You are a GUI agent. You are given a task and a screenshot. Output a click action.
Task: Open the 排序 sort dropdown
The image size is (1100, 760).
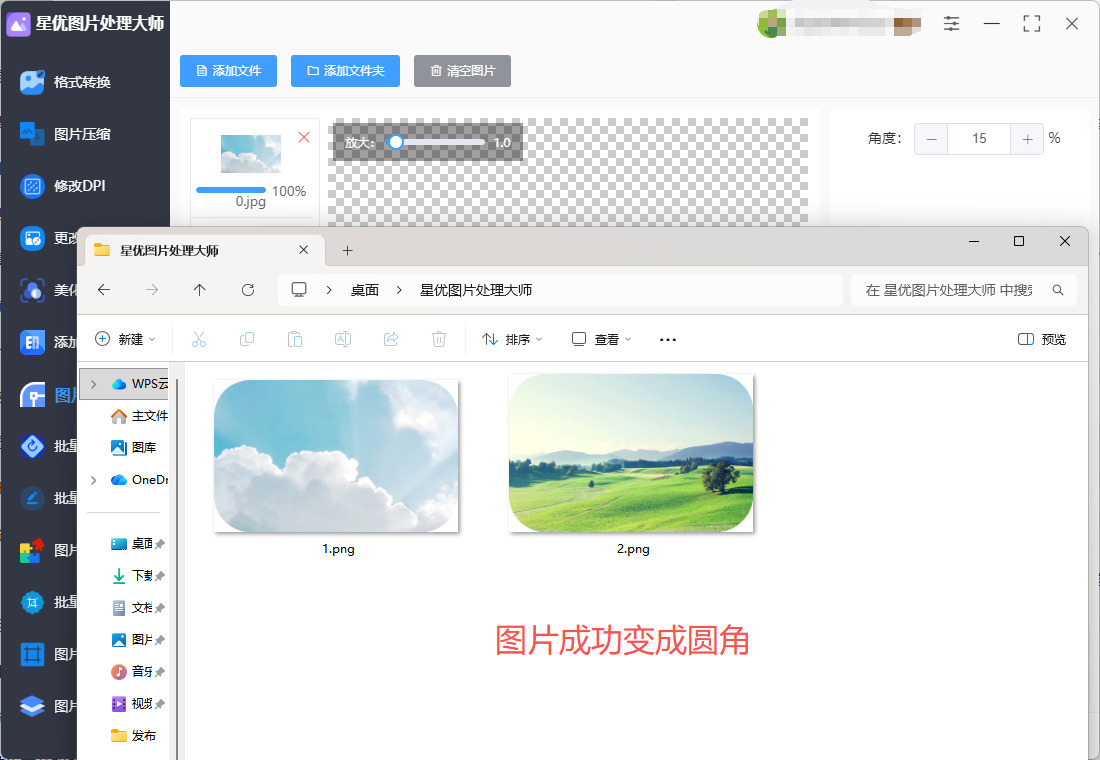pyautogui.click(x=512, y=340)
